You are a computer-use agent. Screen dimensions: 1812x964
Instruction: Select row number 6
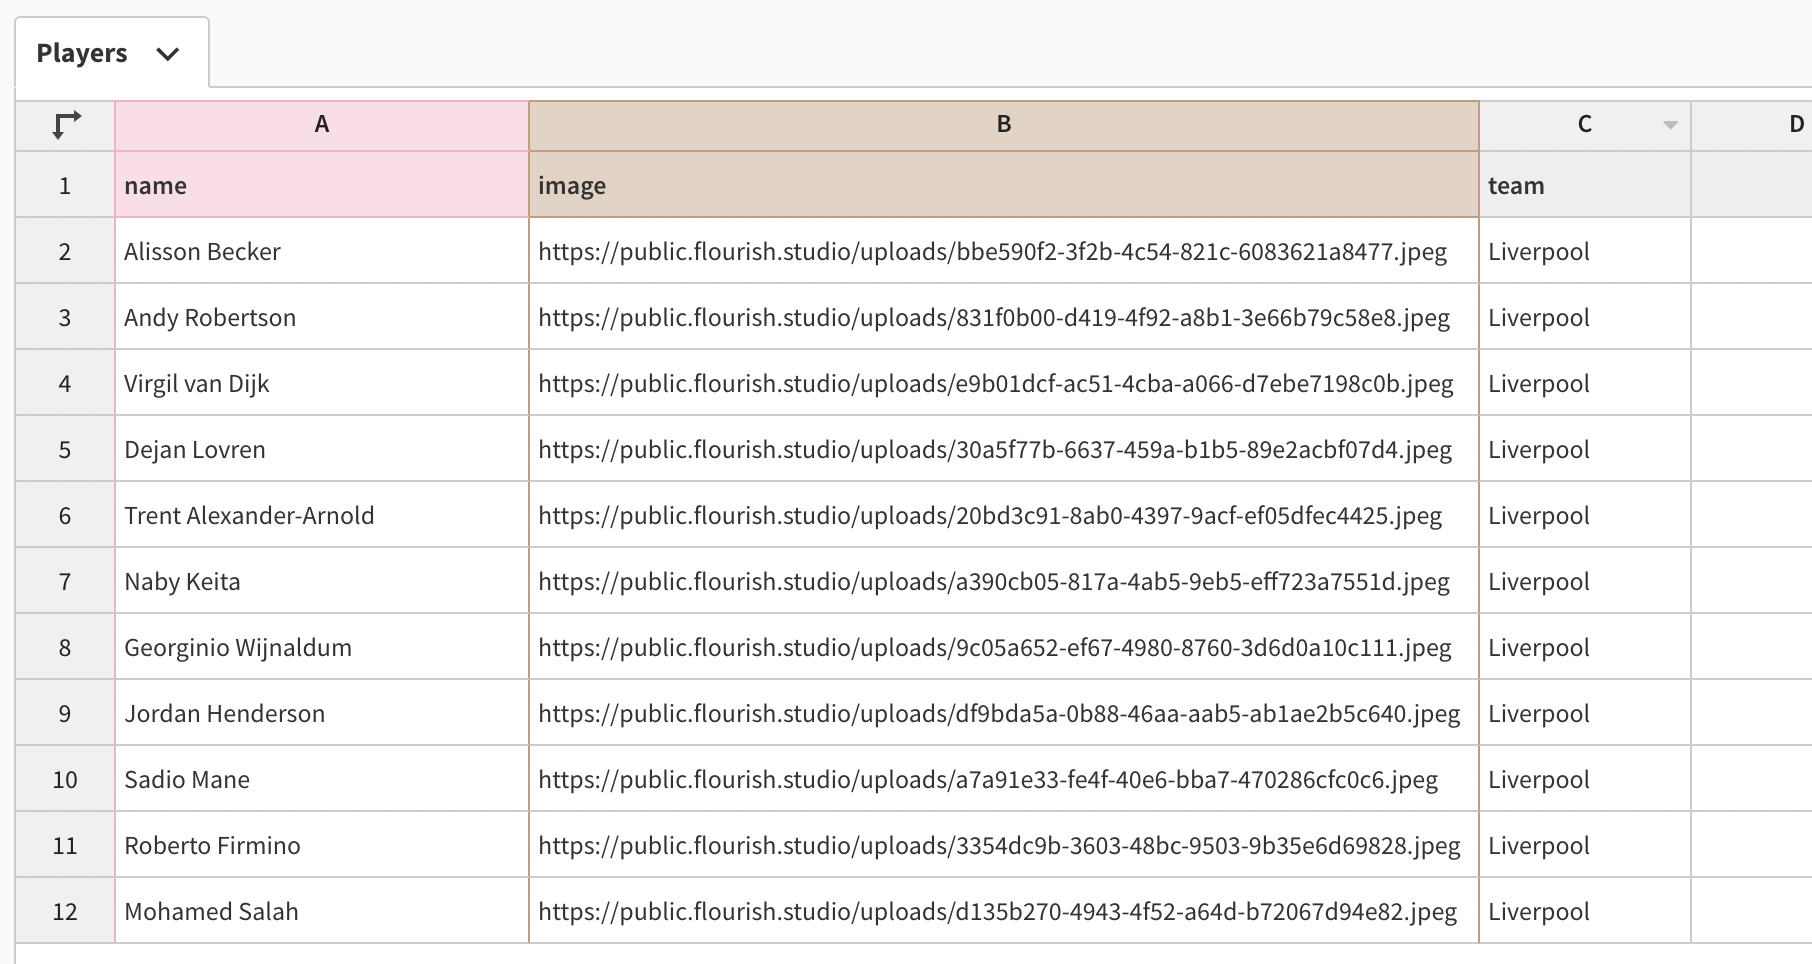pos(65,515)
